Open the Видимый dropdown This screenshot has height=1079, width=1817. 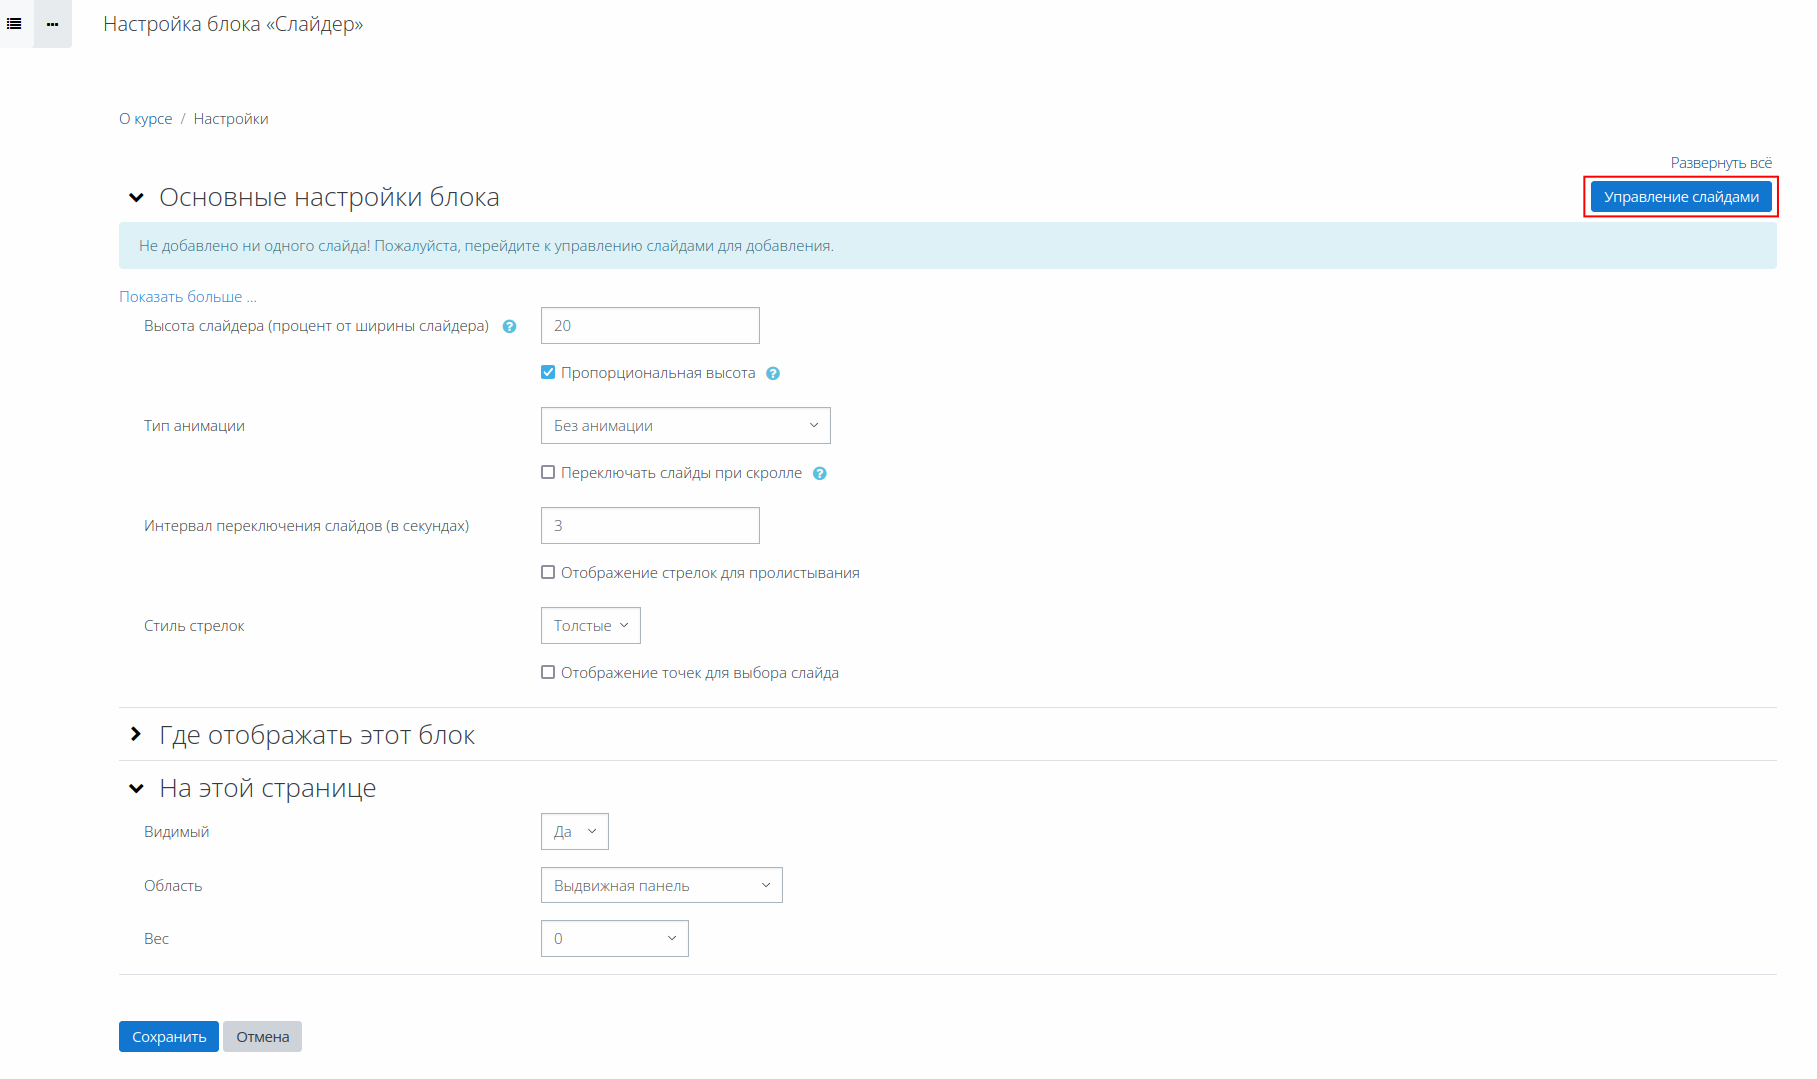point(574,831)
